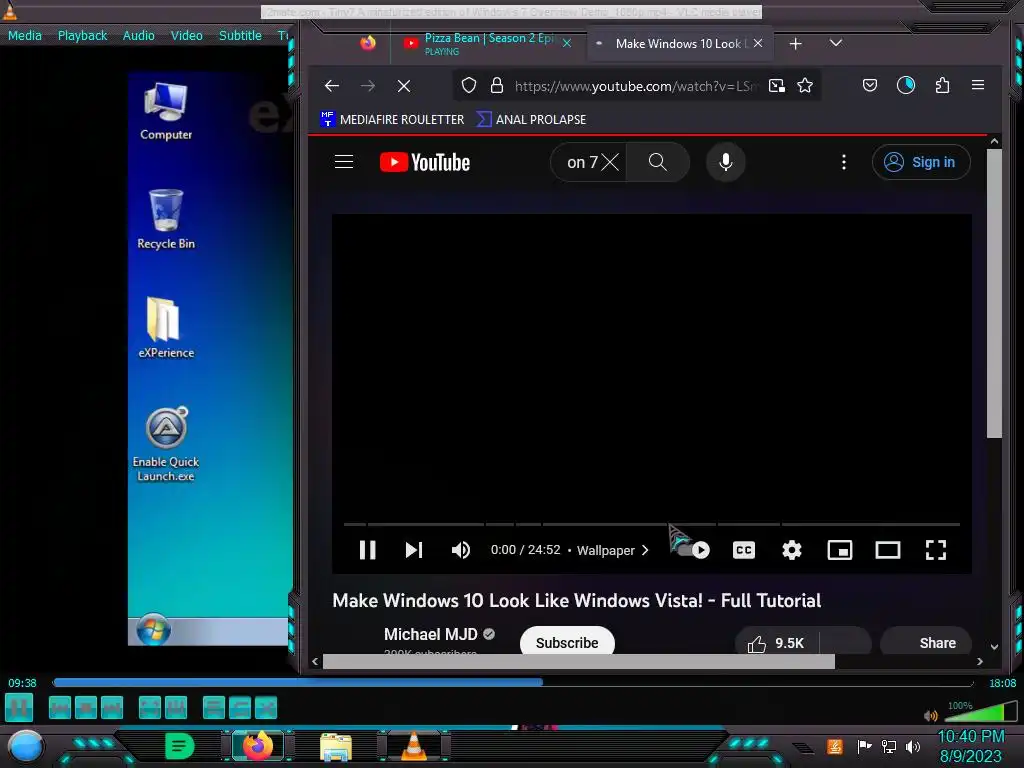1024x768 pixels.
Task: Open VLC Video menu
Action: 186,35
